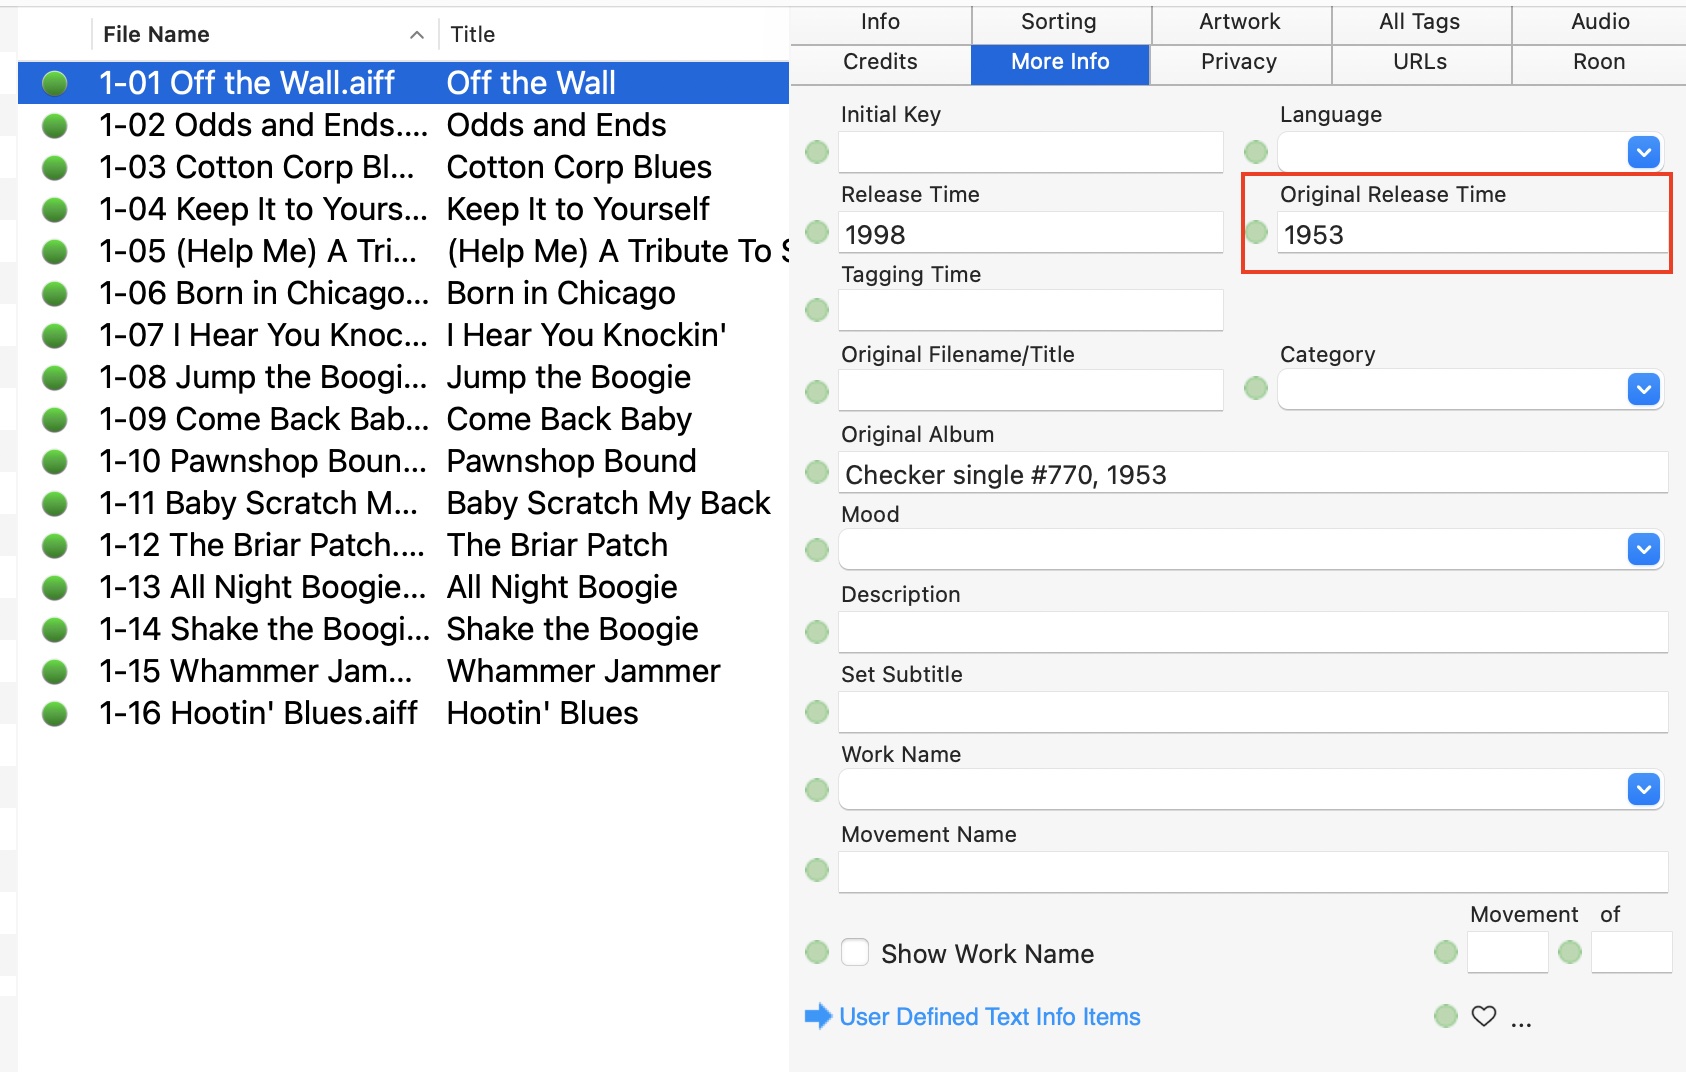This screenshot has width=1686, height=1072.
Task: Open User Defined Text Info Items link
Action: 990,1017
